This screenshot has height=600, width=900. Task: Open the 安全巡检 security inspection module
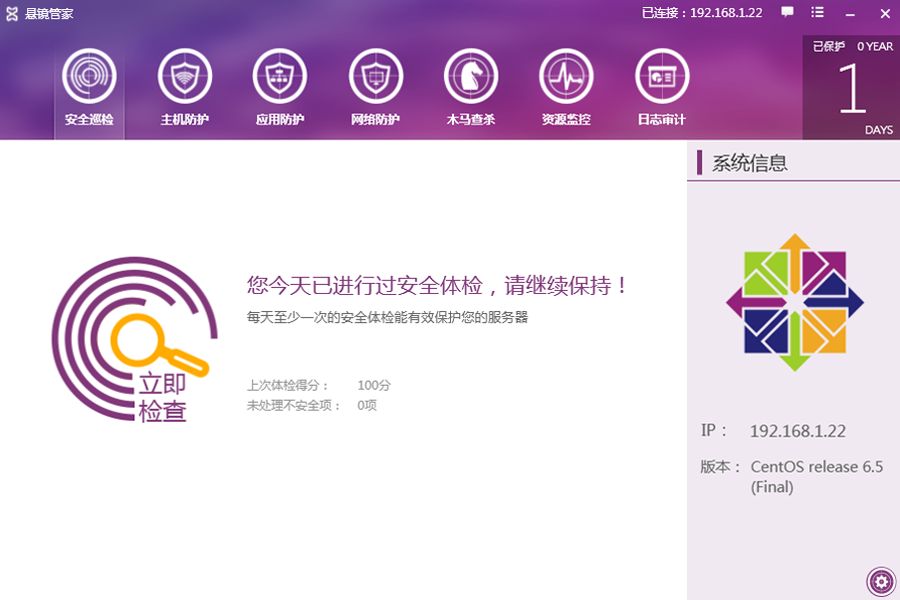89,78
